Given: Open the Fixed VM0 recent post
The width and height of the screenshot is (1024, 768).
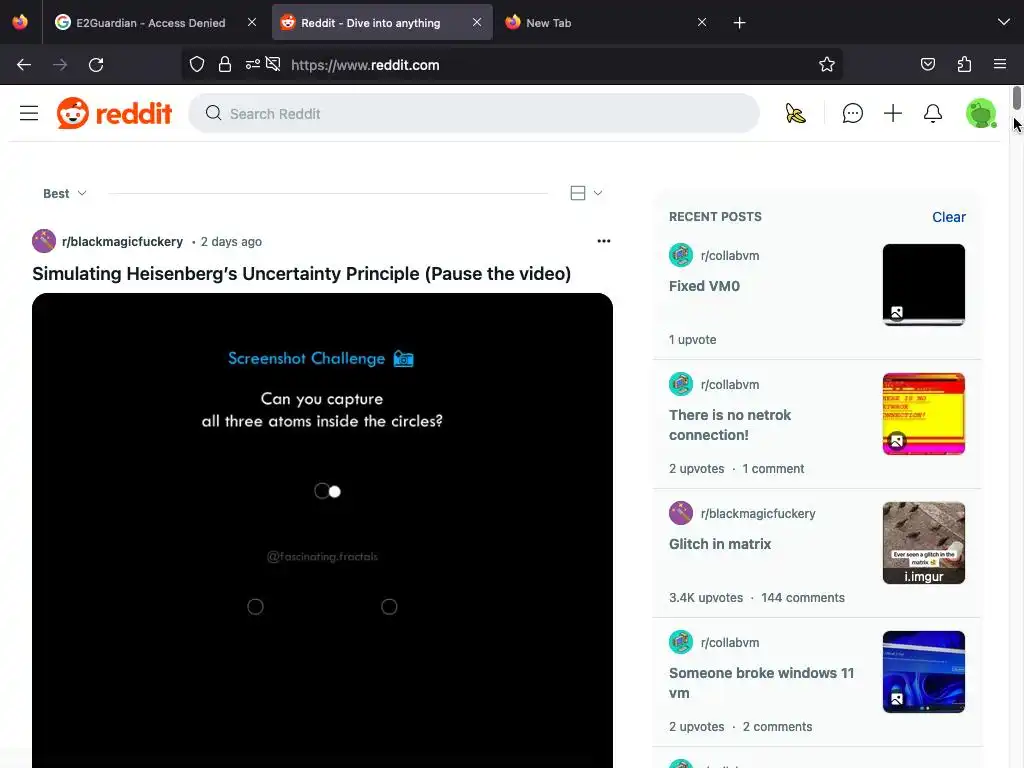Looking at the screenshot, I should pos(704,286).
